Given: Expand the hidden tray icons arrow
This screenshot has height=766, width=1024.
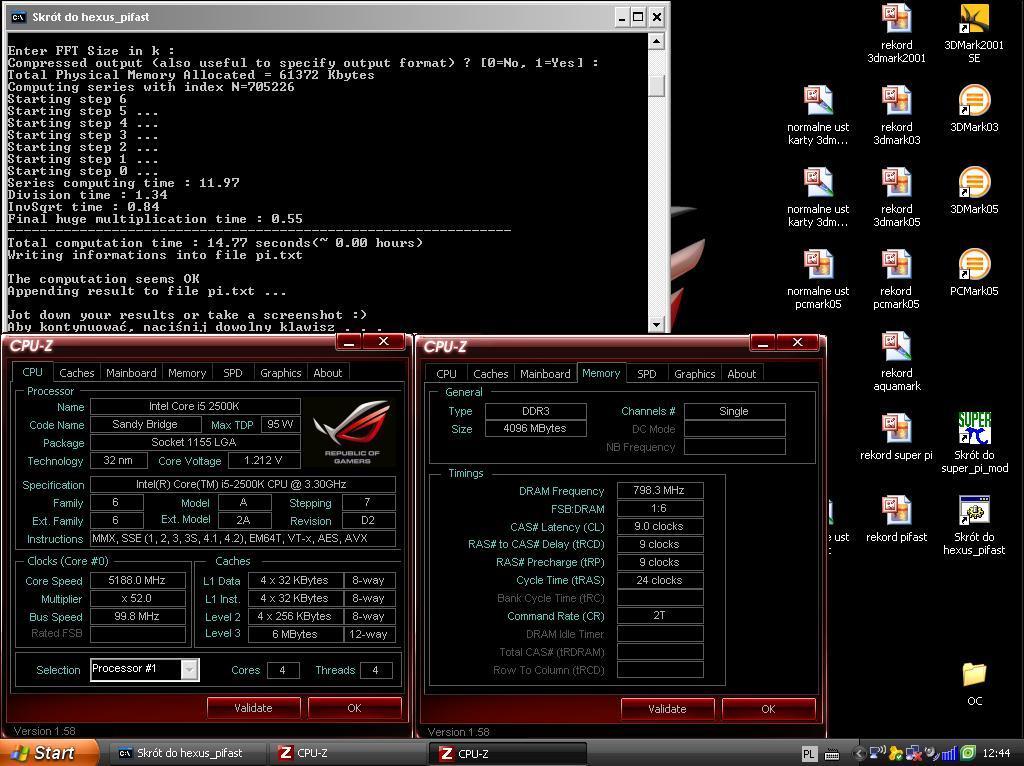Looking at the screenshot, I should 859,754.
